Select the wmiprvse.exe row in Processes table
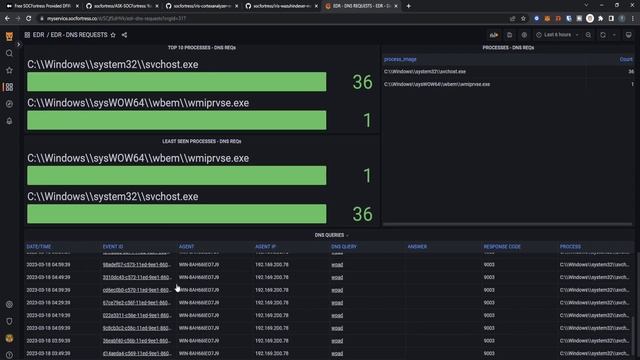The height and width of the screenshot is (360, 640). pos(508,84)
